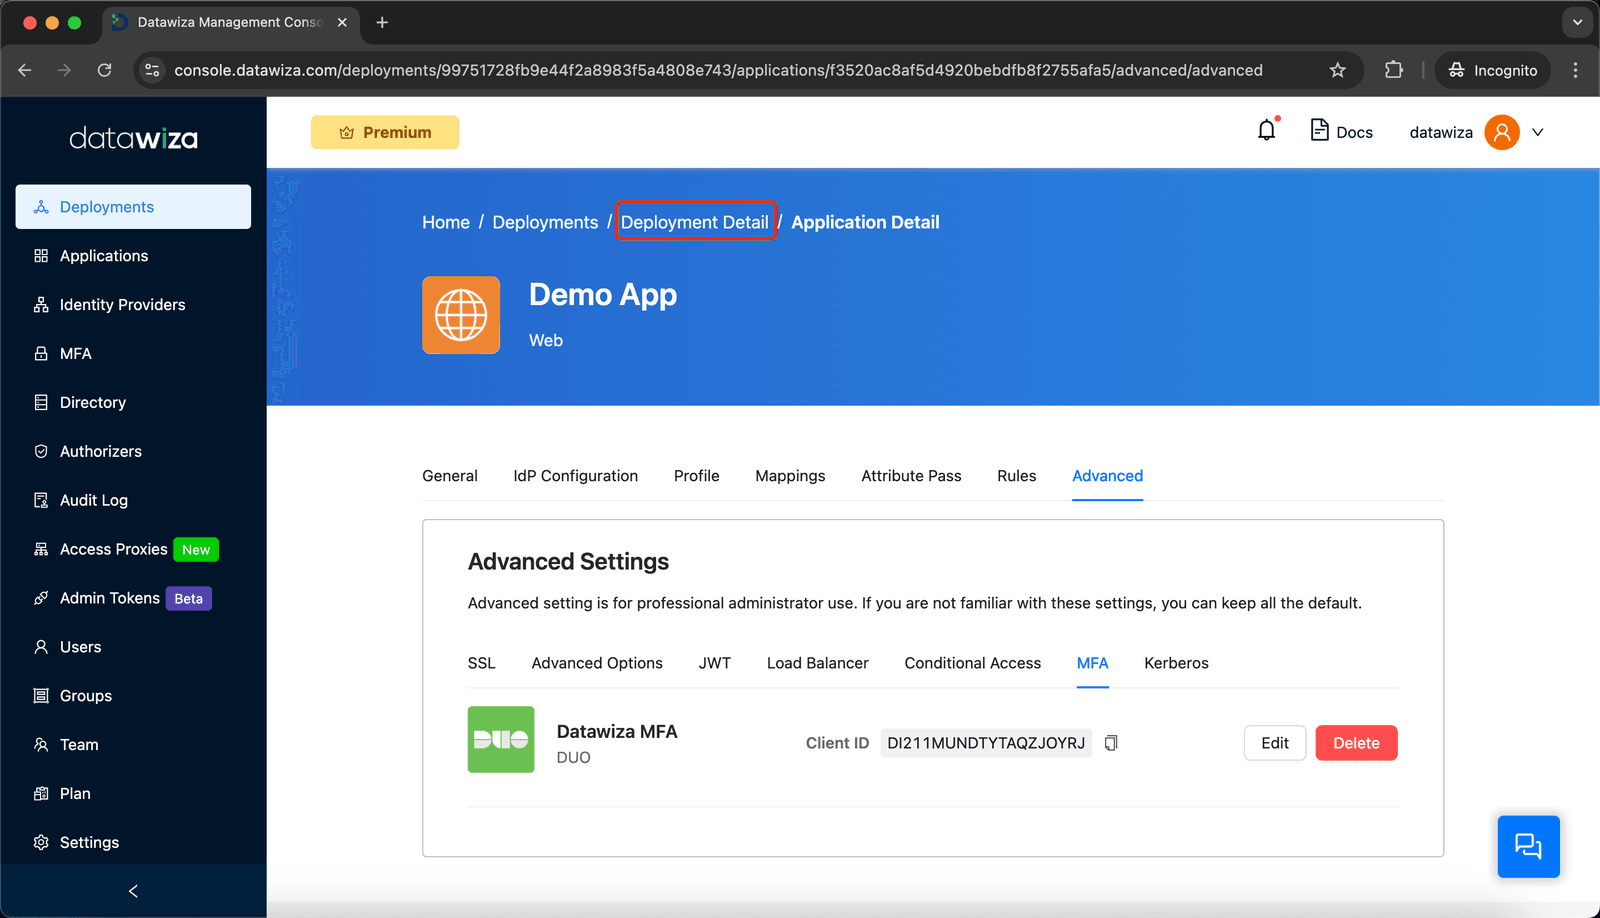Image resolution: width=1600 pixels, height=918 pixels.
Task: Open the tab search dropdown in Chrome
Action: pos(1577,22)
